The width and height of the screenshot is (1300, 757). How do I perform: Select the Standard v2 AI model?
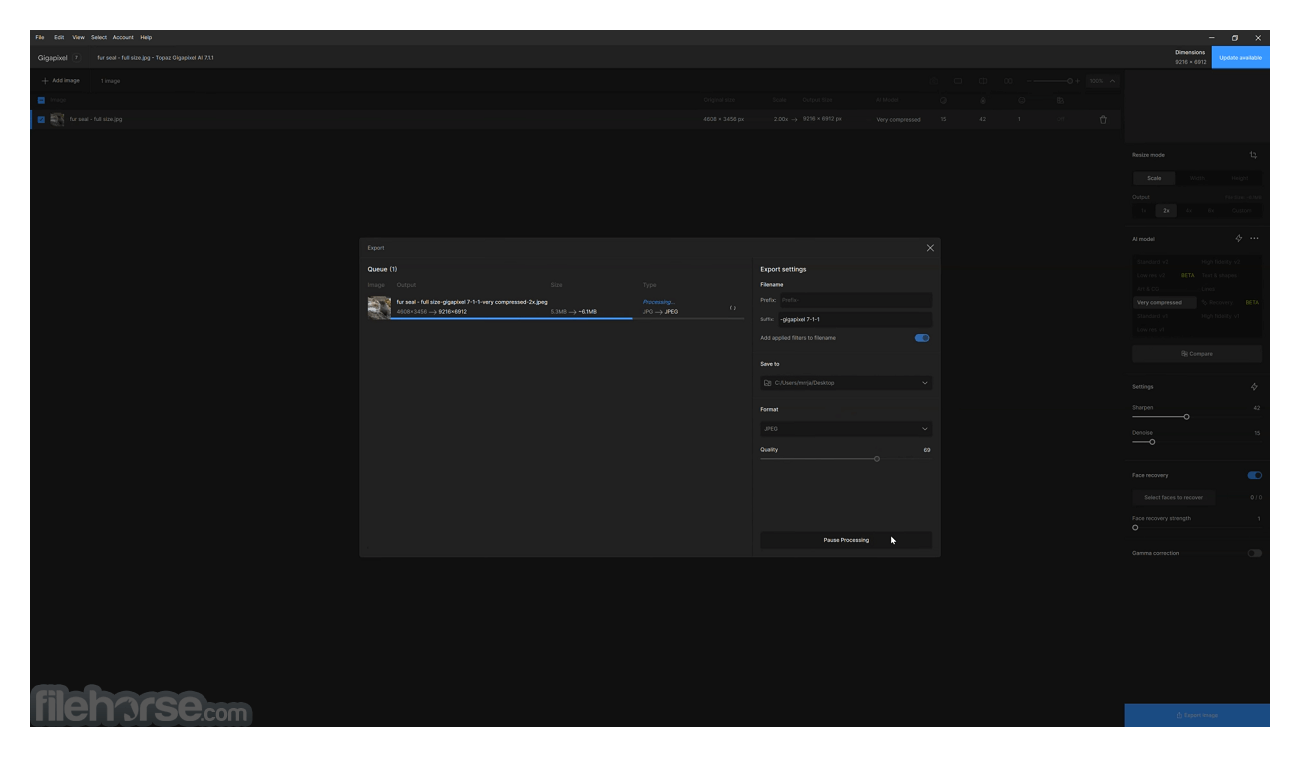tap(1165, 262)
